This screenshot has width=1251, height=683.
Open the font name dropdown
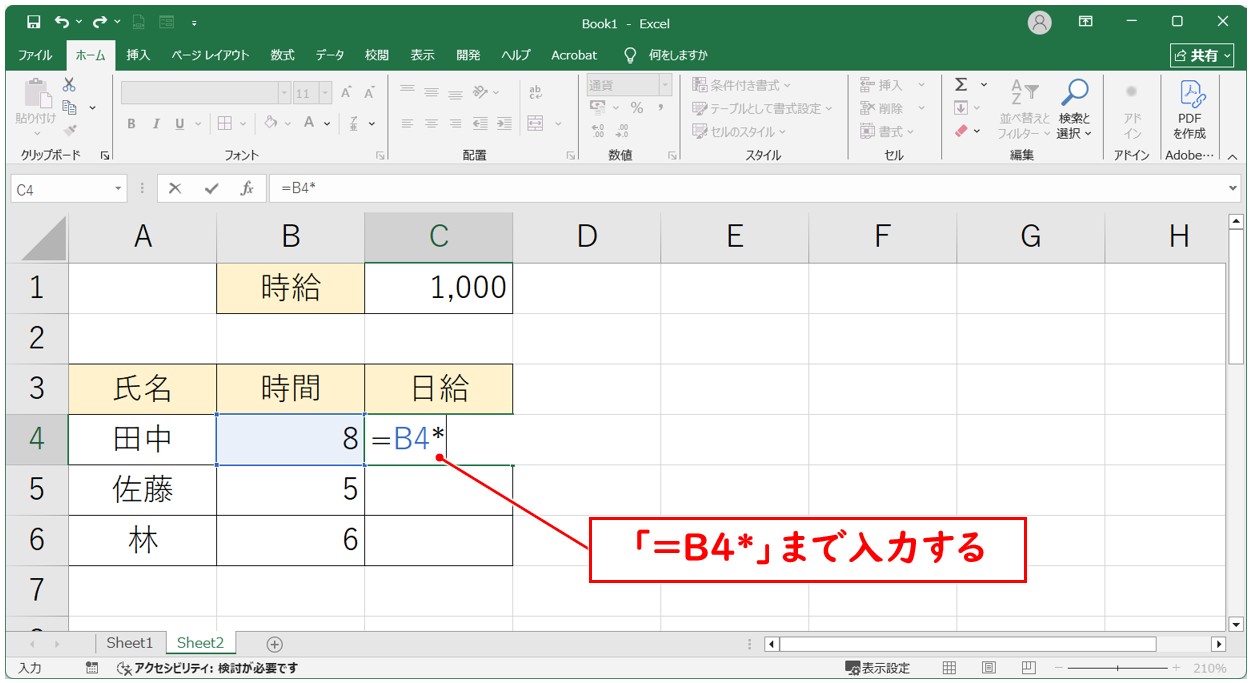tap(284, 93)
